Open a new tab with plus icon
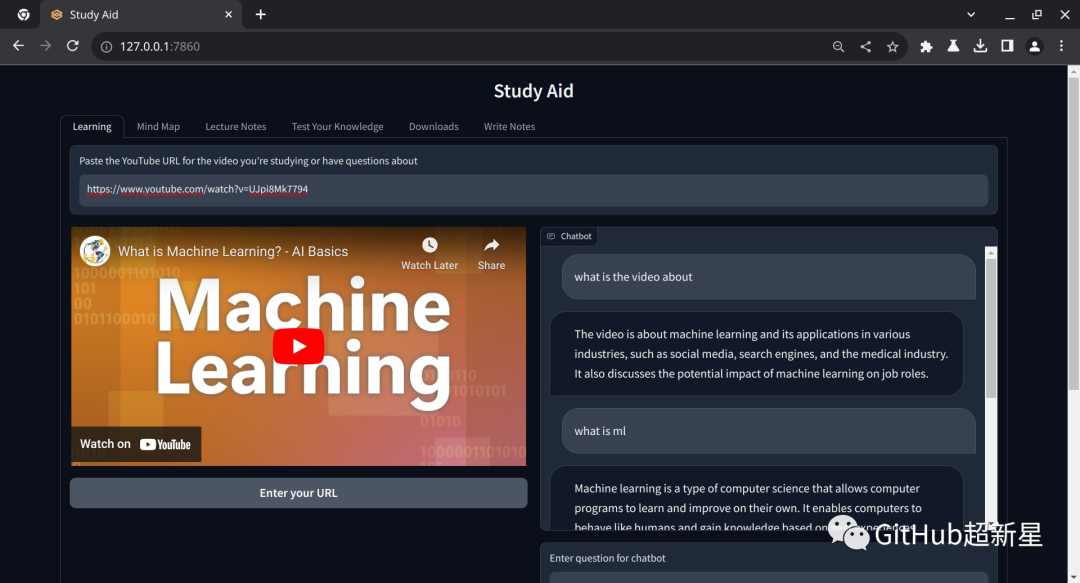The width and height of the screenshot is (1080, 583). (260, 14)
